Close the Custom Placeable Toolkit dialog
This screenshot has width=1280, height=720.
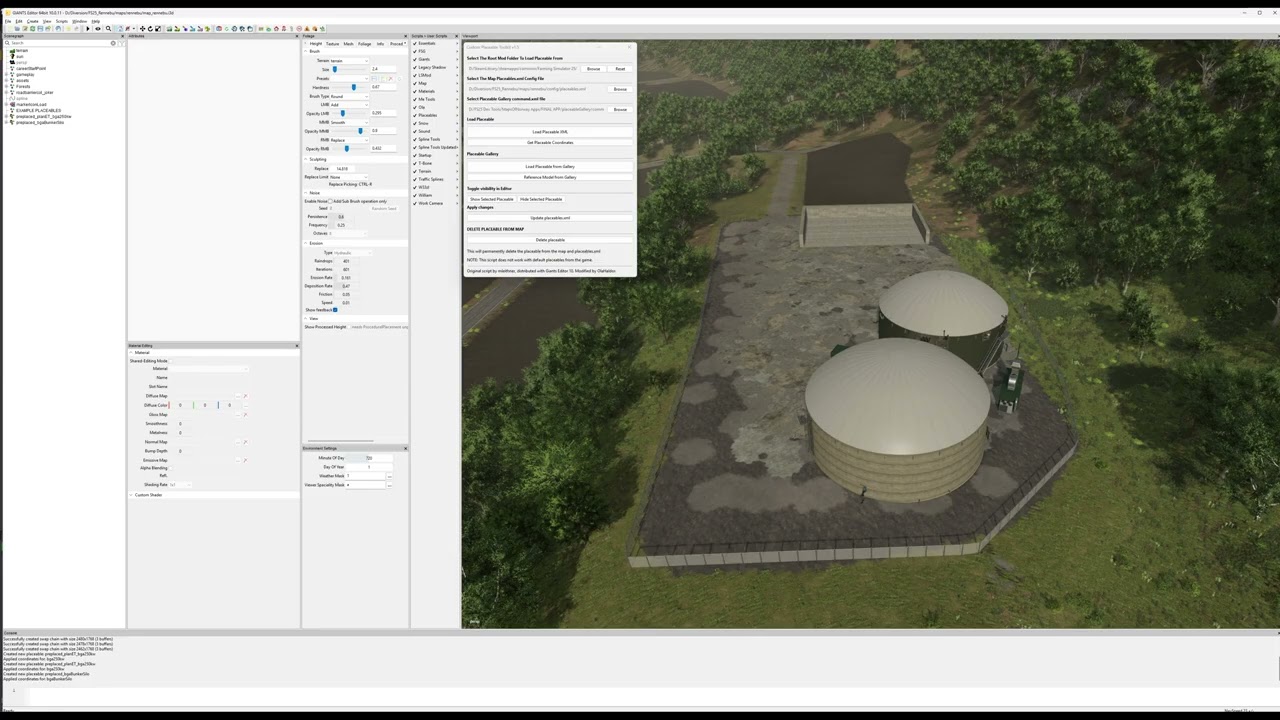click(629, 47)
